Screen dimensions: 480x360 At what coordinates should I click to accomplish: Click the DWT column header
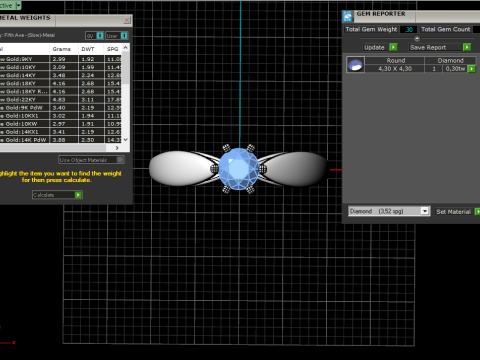88,49
